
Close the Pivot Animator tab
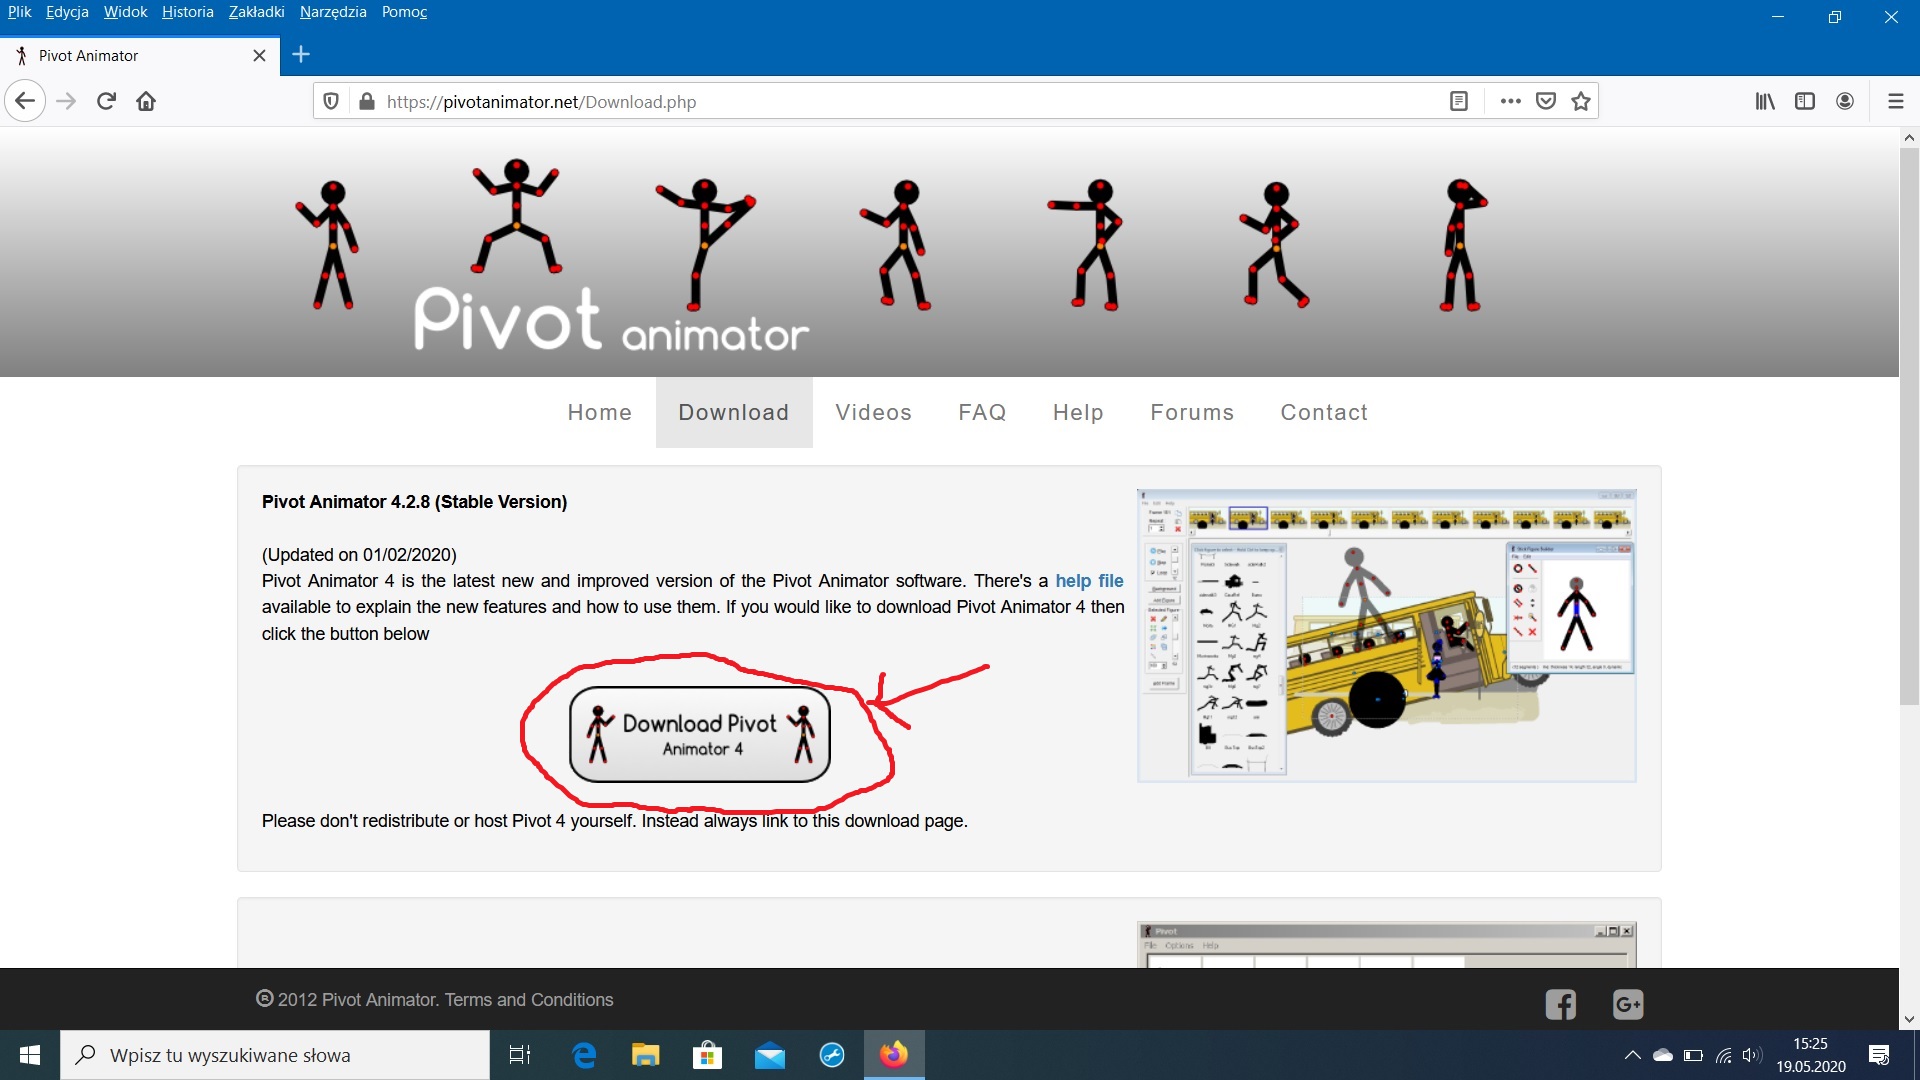click(259, 56)
